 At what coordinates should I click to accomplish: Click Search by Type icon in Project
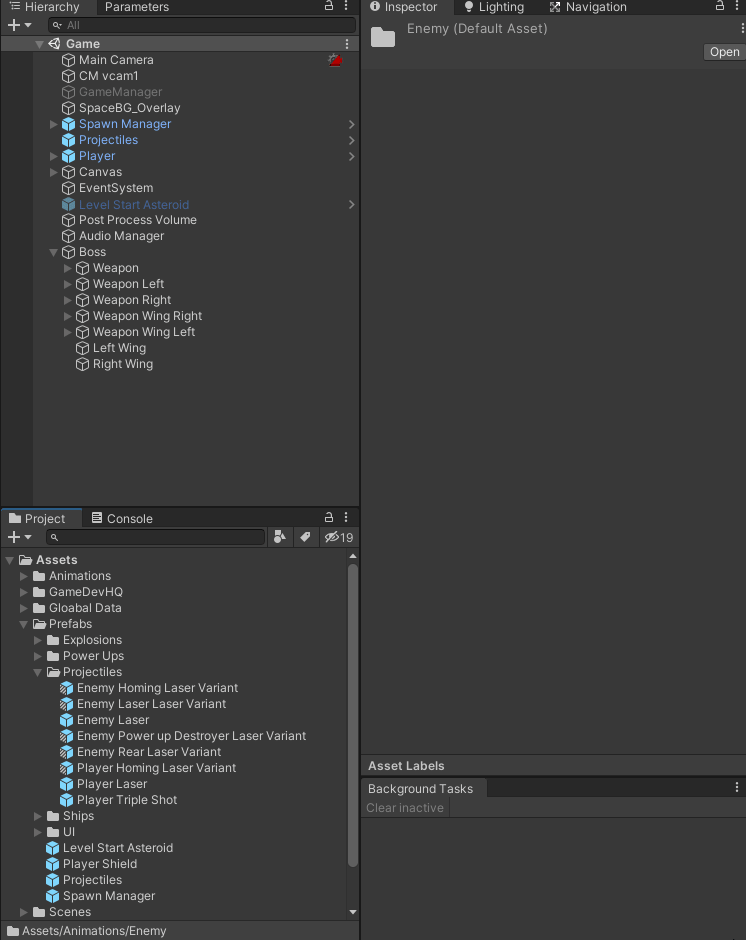click(279, 537)
